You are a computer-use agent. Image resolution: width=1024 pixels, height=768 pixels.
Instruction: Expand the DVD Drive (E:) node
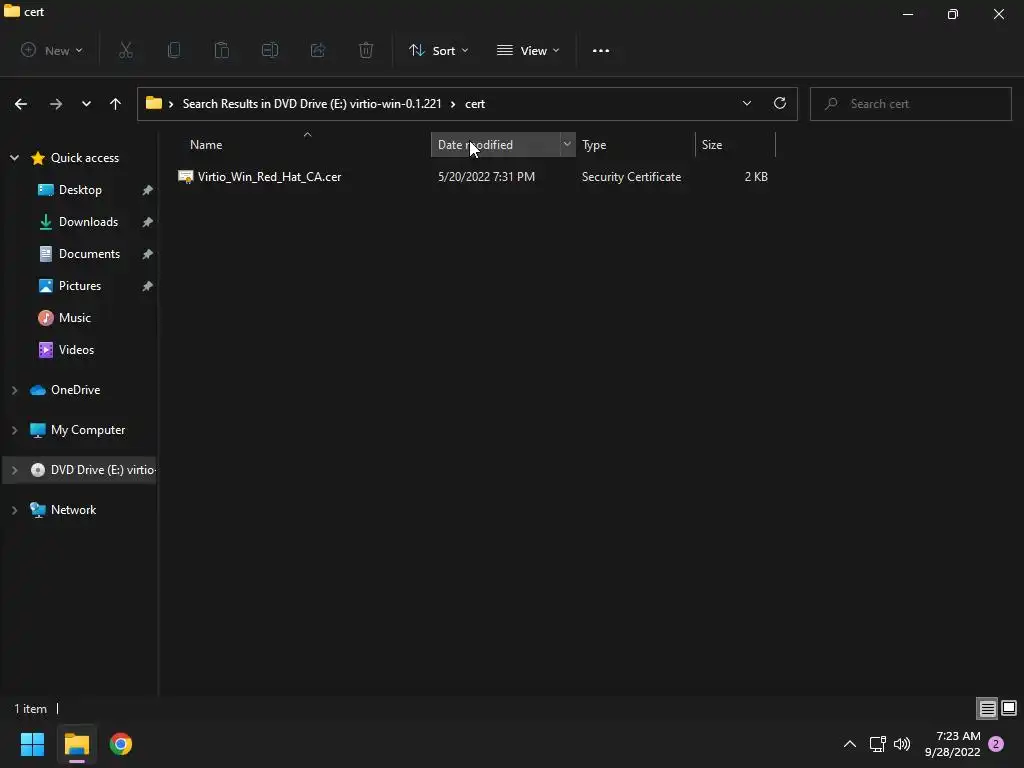pyautogui.click(x=14, y=470)
